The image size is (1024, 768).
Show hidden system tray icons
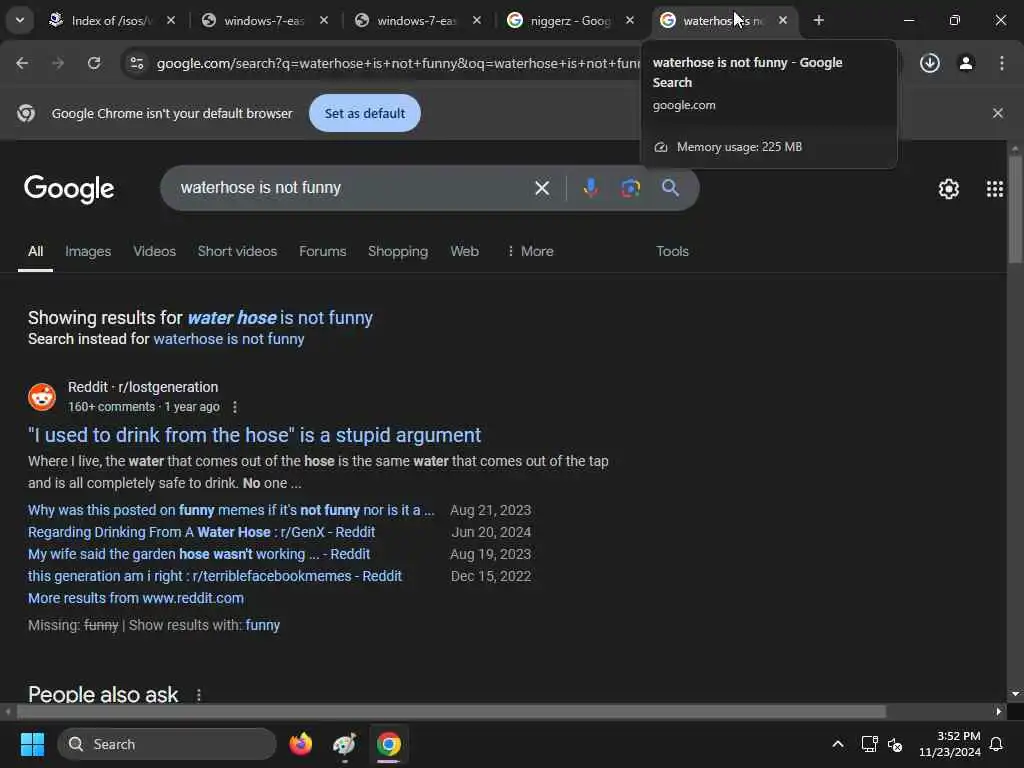(837, 744)
